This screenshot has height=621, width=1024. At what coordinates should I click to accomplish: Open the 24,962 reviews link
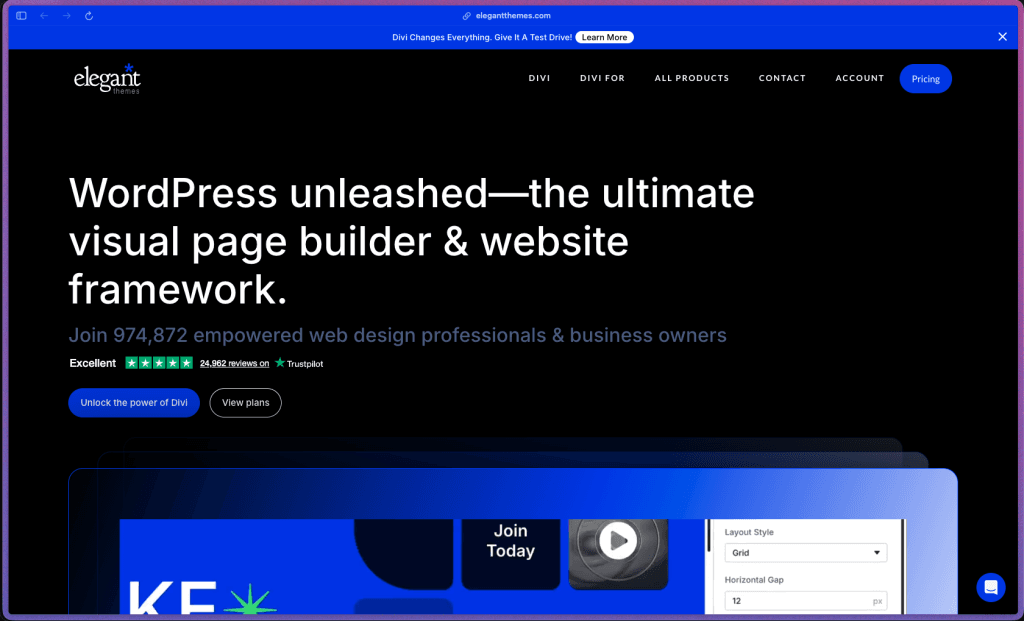pos(234,364)
